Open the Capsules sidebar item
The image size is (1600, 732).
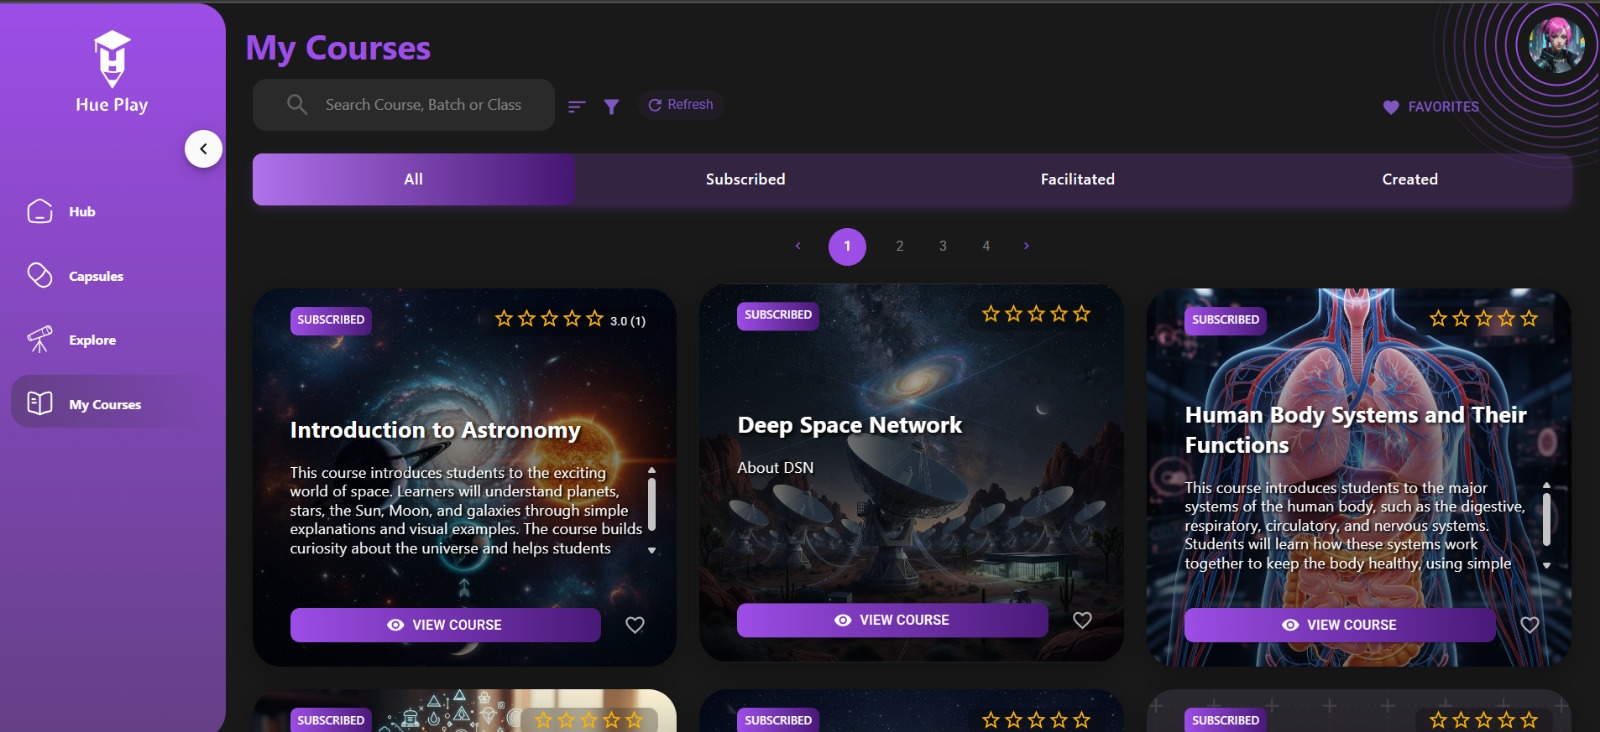click(x=112, y=276)
